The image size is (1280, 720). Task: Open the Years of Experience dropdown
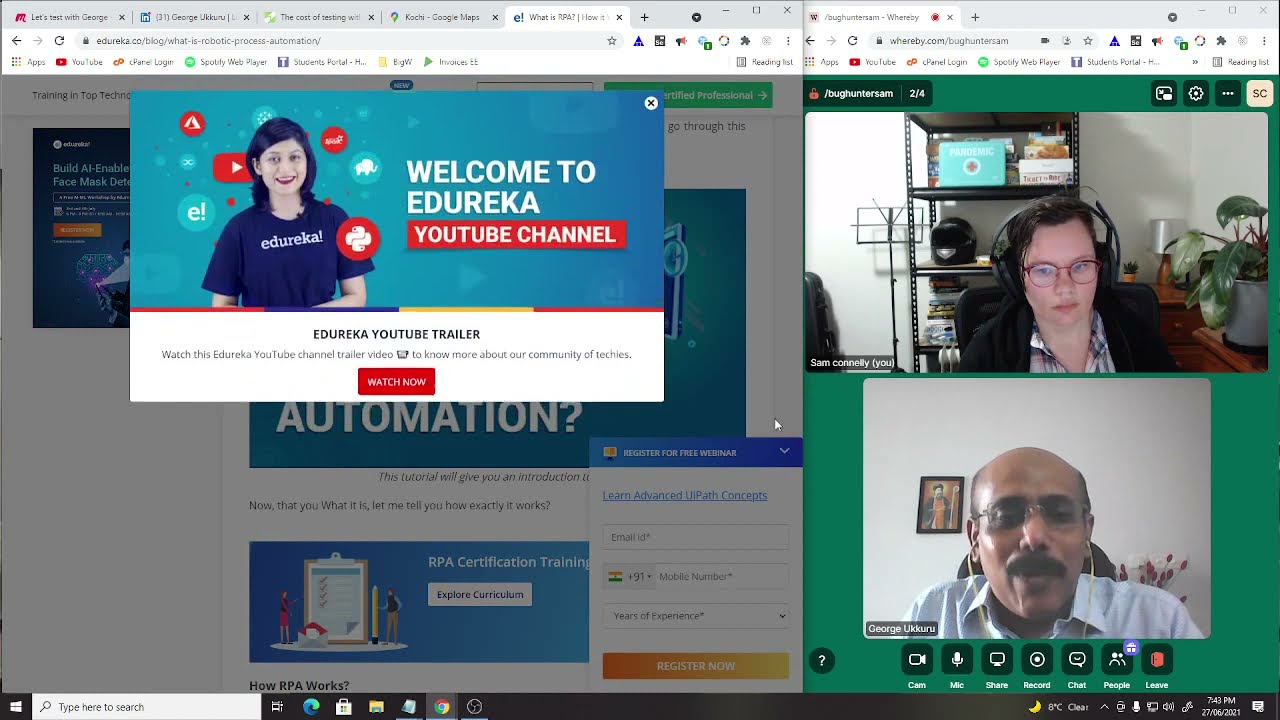(x=695, y=616)
